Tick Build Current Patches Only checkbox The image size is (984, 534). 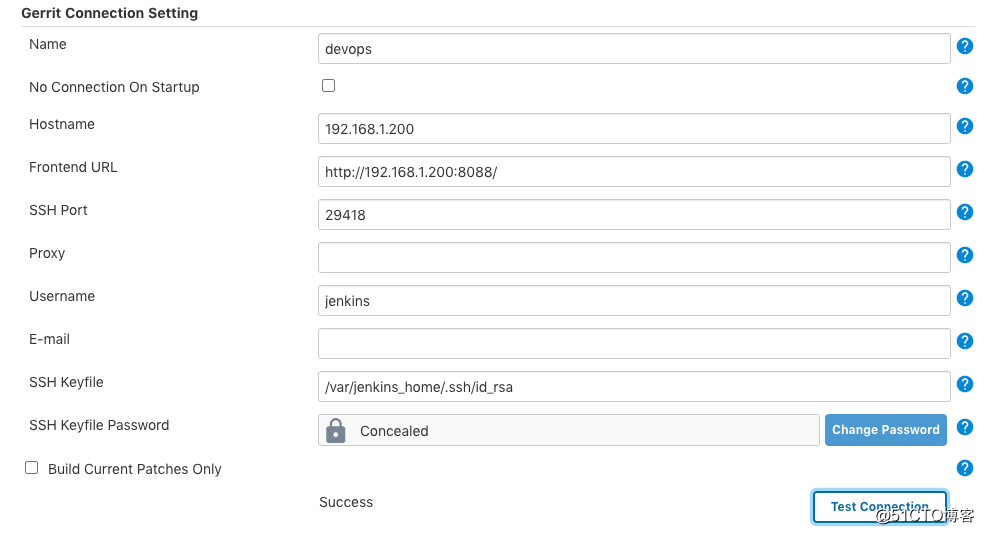[x=31, y=467]
